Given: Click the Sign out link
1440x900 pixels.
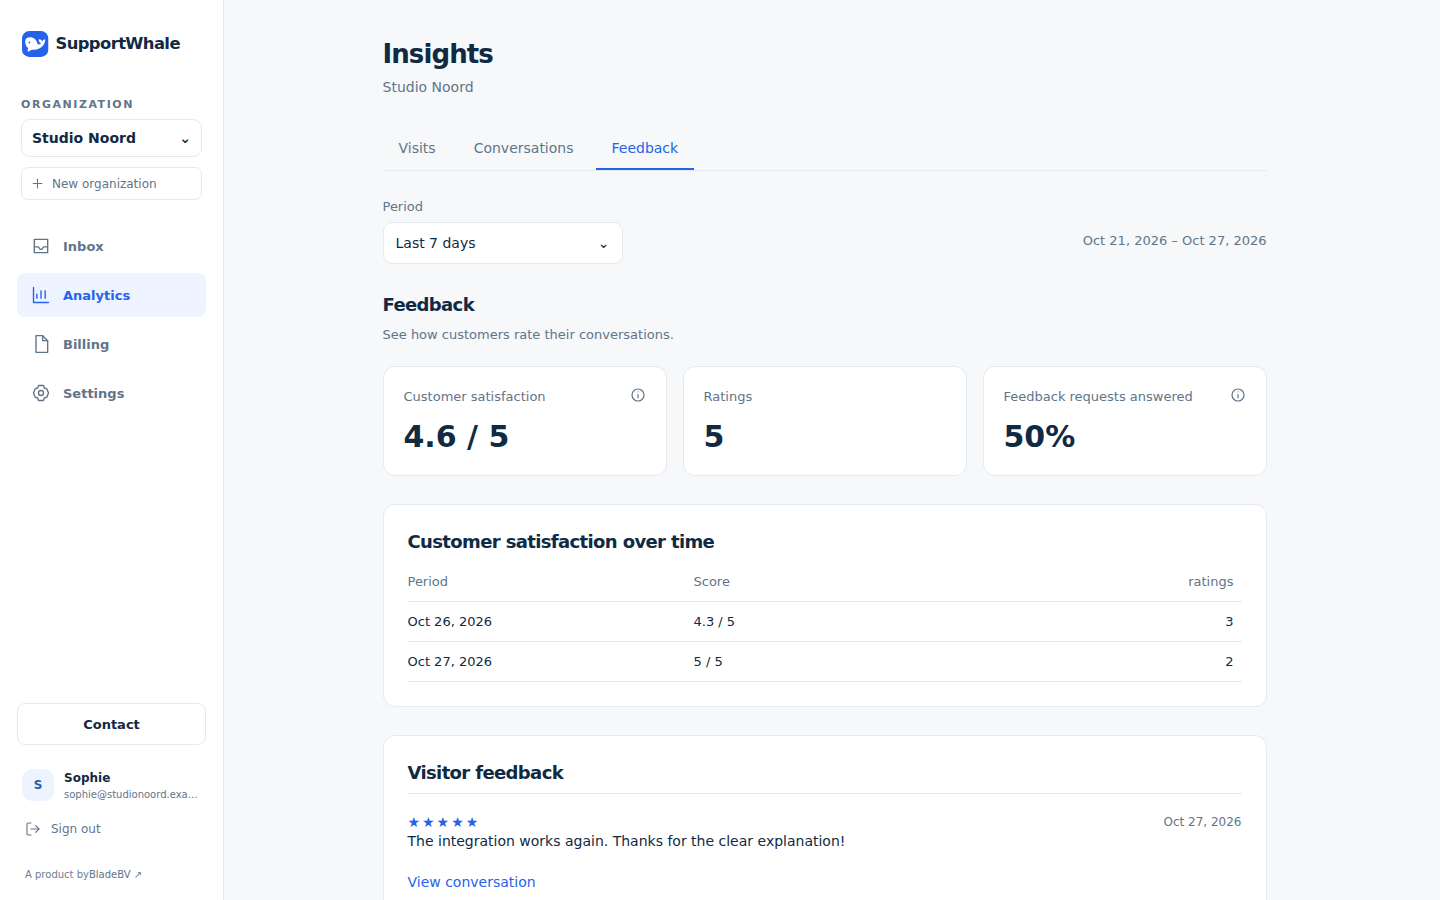Looking at the screenshot, I should coord(63,829).
